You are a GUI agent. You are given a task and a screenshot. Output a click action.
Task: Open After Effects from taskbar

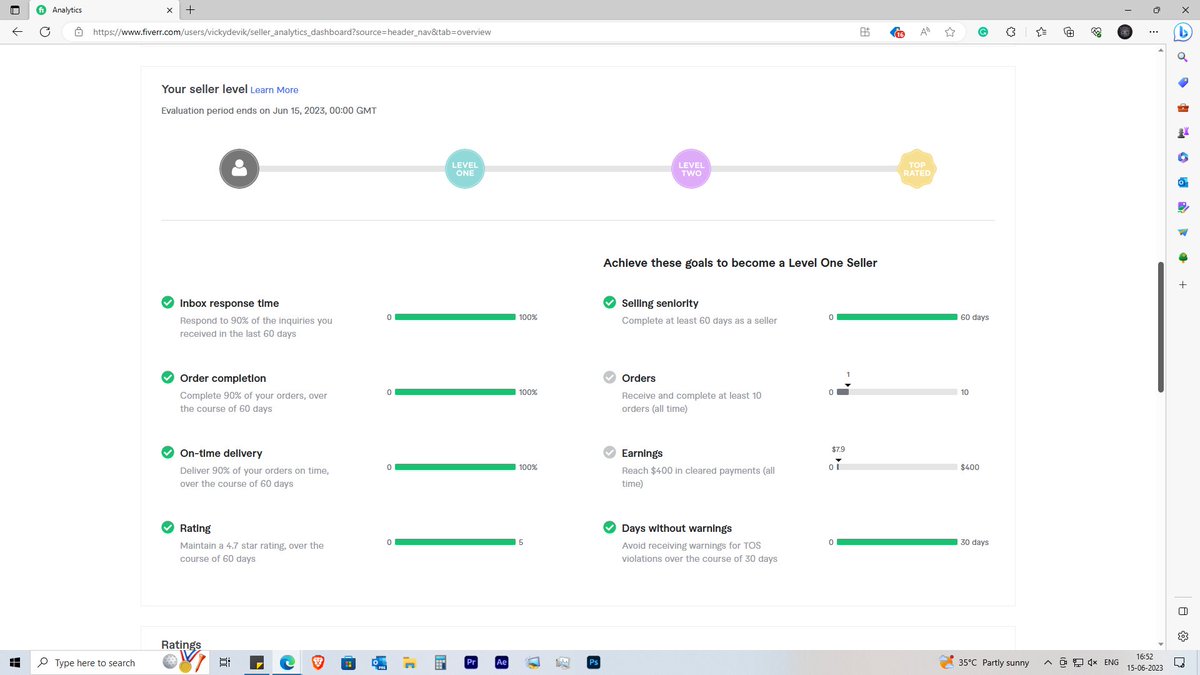coord(502,662)
